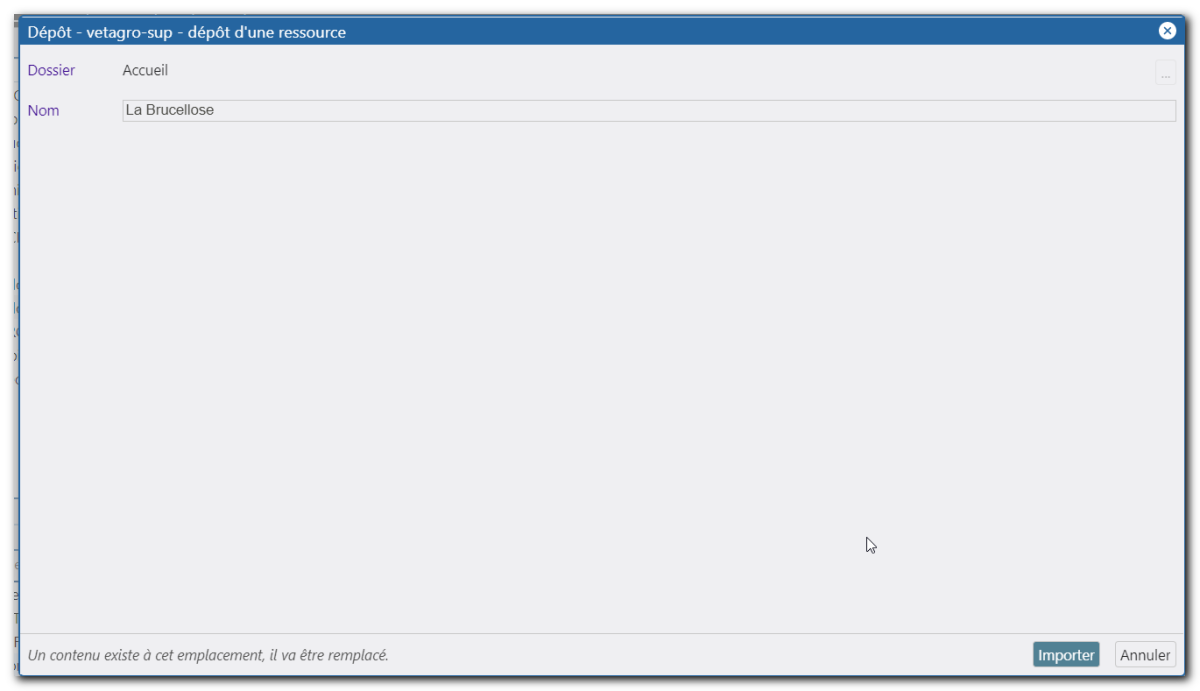
Task: Select the 'Un contenu existe' status text
Action: tap(84, 655)
